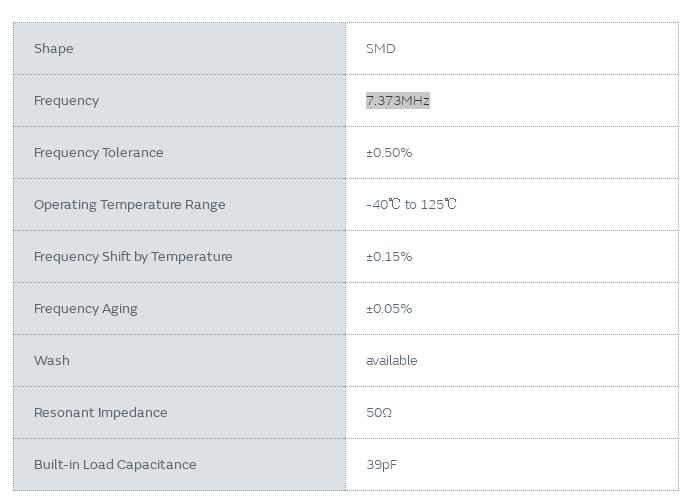Click the Built-in Load Capacitance label
The width and height of the screenshot is (692, 502).
115,464
